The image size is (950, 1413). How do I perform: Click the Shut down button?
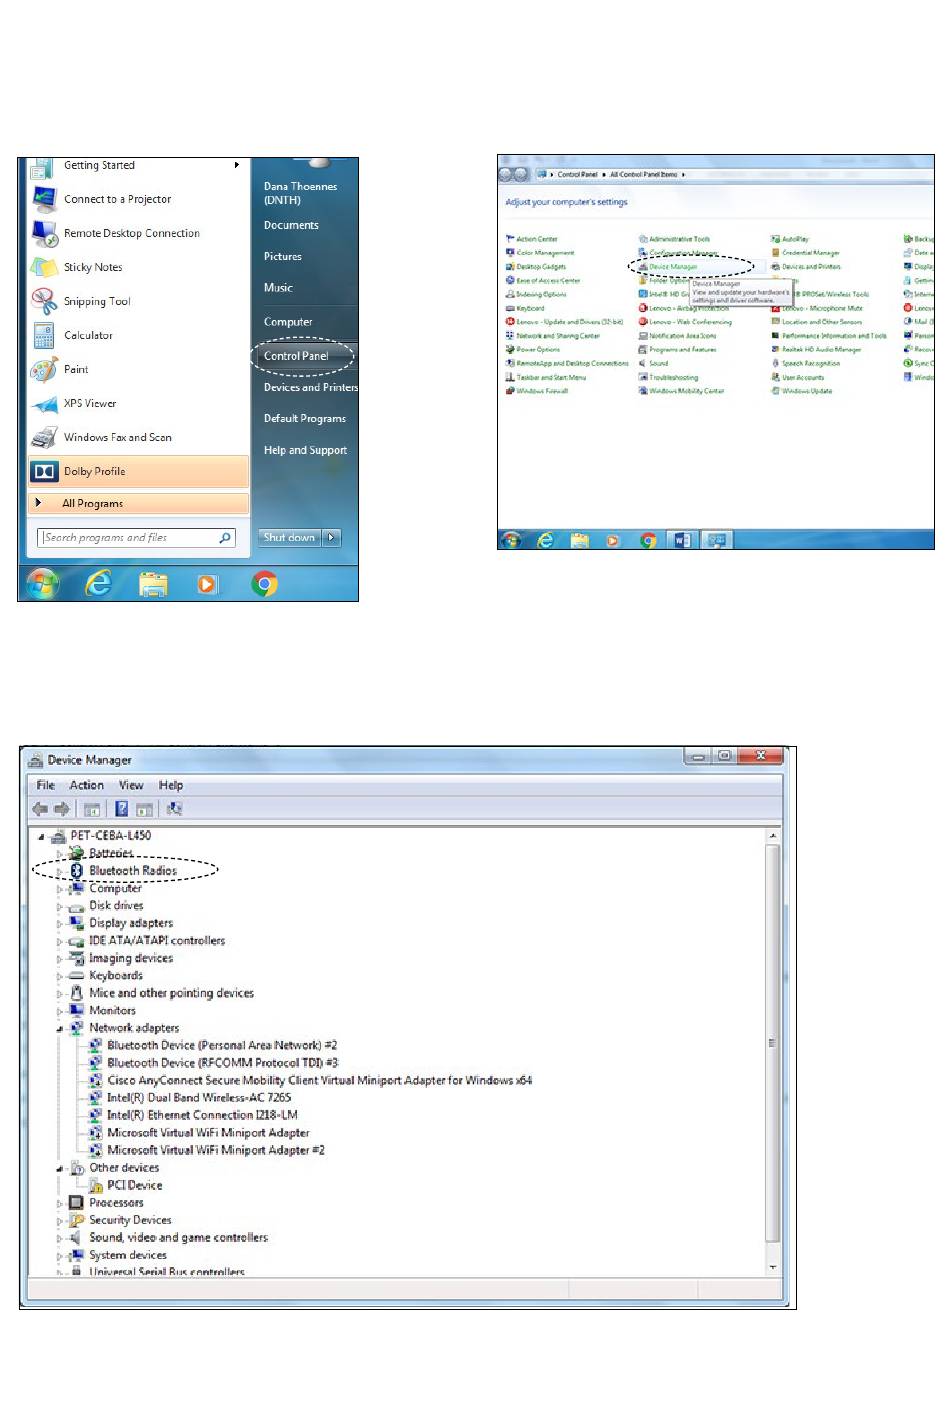point(289,537)
